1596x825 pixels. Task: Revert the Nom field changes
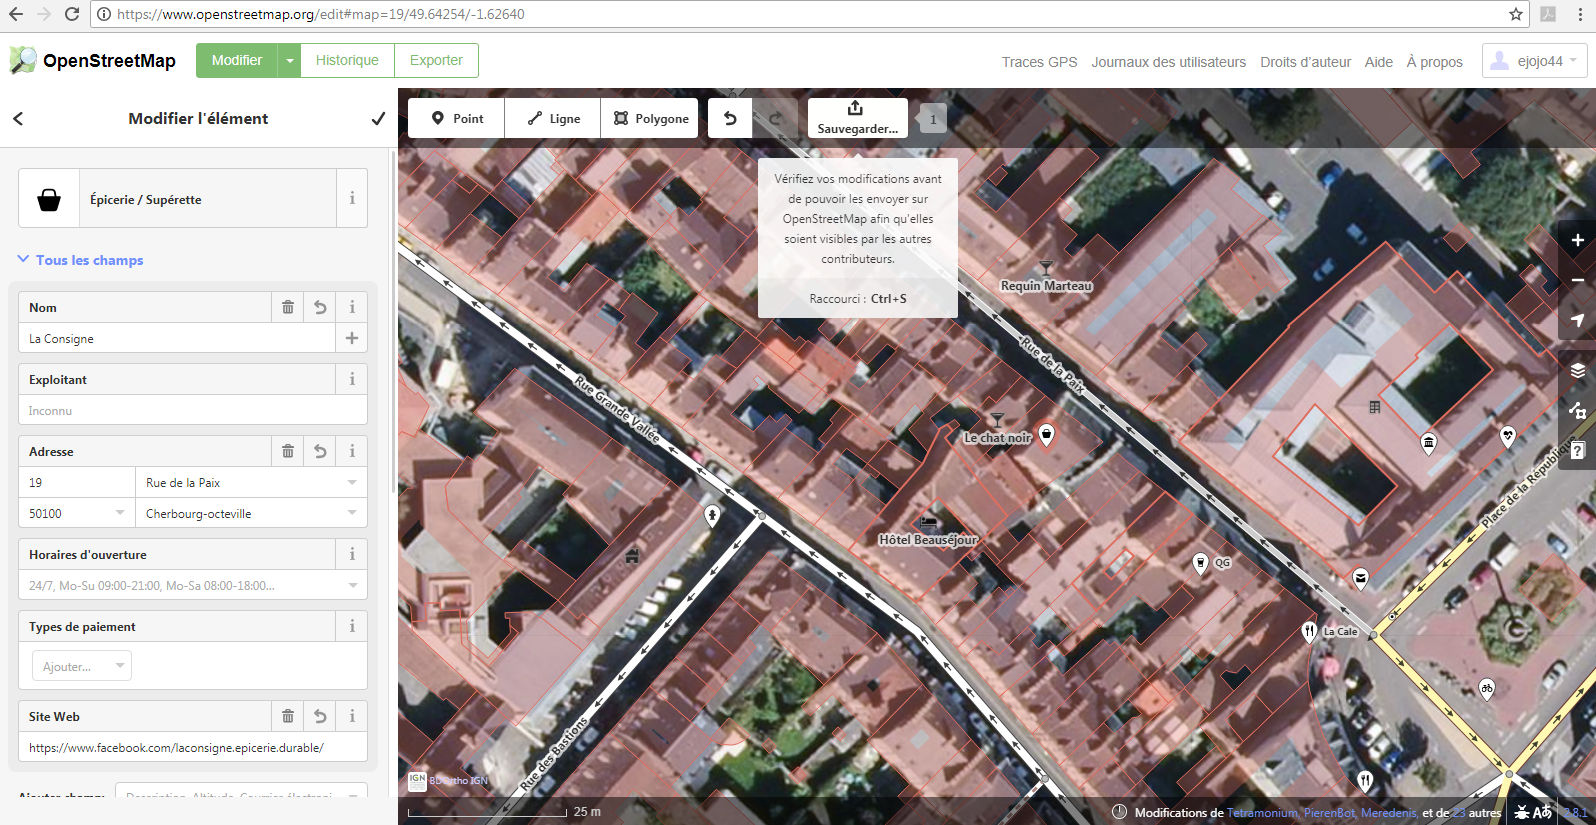click(320, 307)
